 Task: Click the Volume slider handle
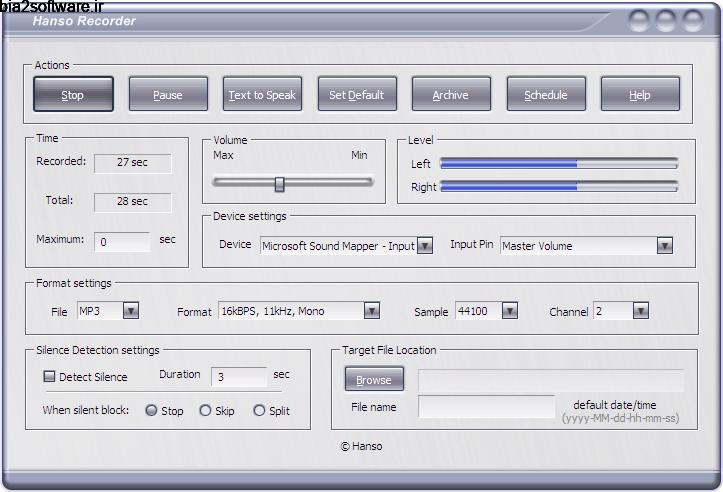pos(279,184)
